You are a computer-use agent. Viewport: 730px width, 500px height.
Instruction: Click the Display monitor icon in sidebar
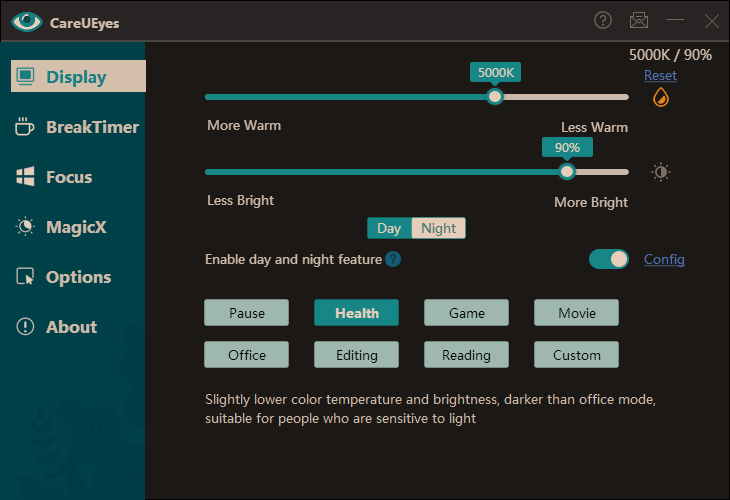(25, 76)
